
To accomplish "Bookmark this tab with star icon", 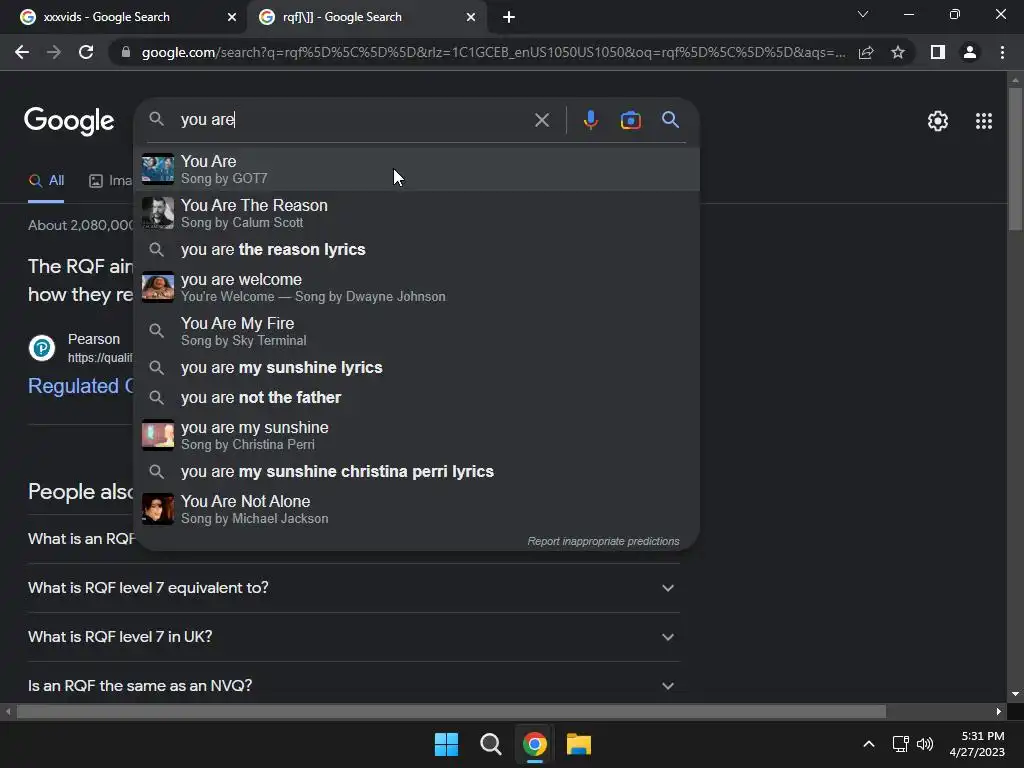I will 898,52.
